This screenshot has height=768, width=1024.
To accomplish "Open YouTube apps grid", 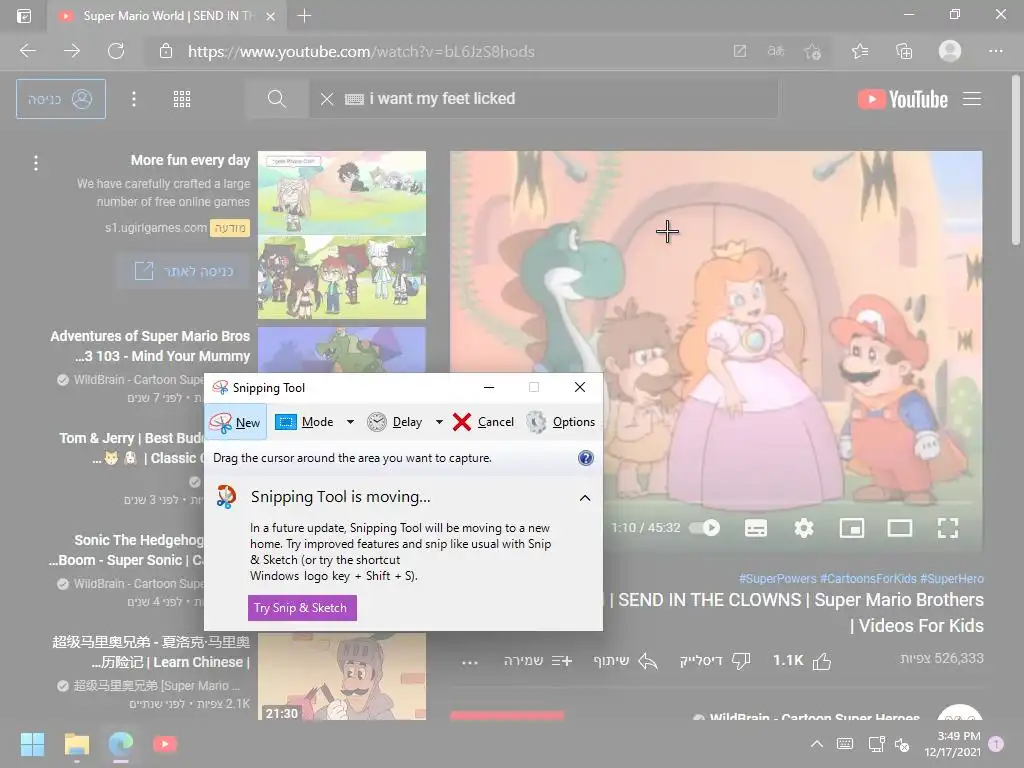I will pyautogui.click(x=182, y=99).
